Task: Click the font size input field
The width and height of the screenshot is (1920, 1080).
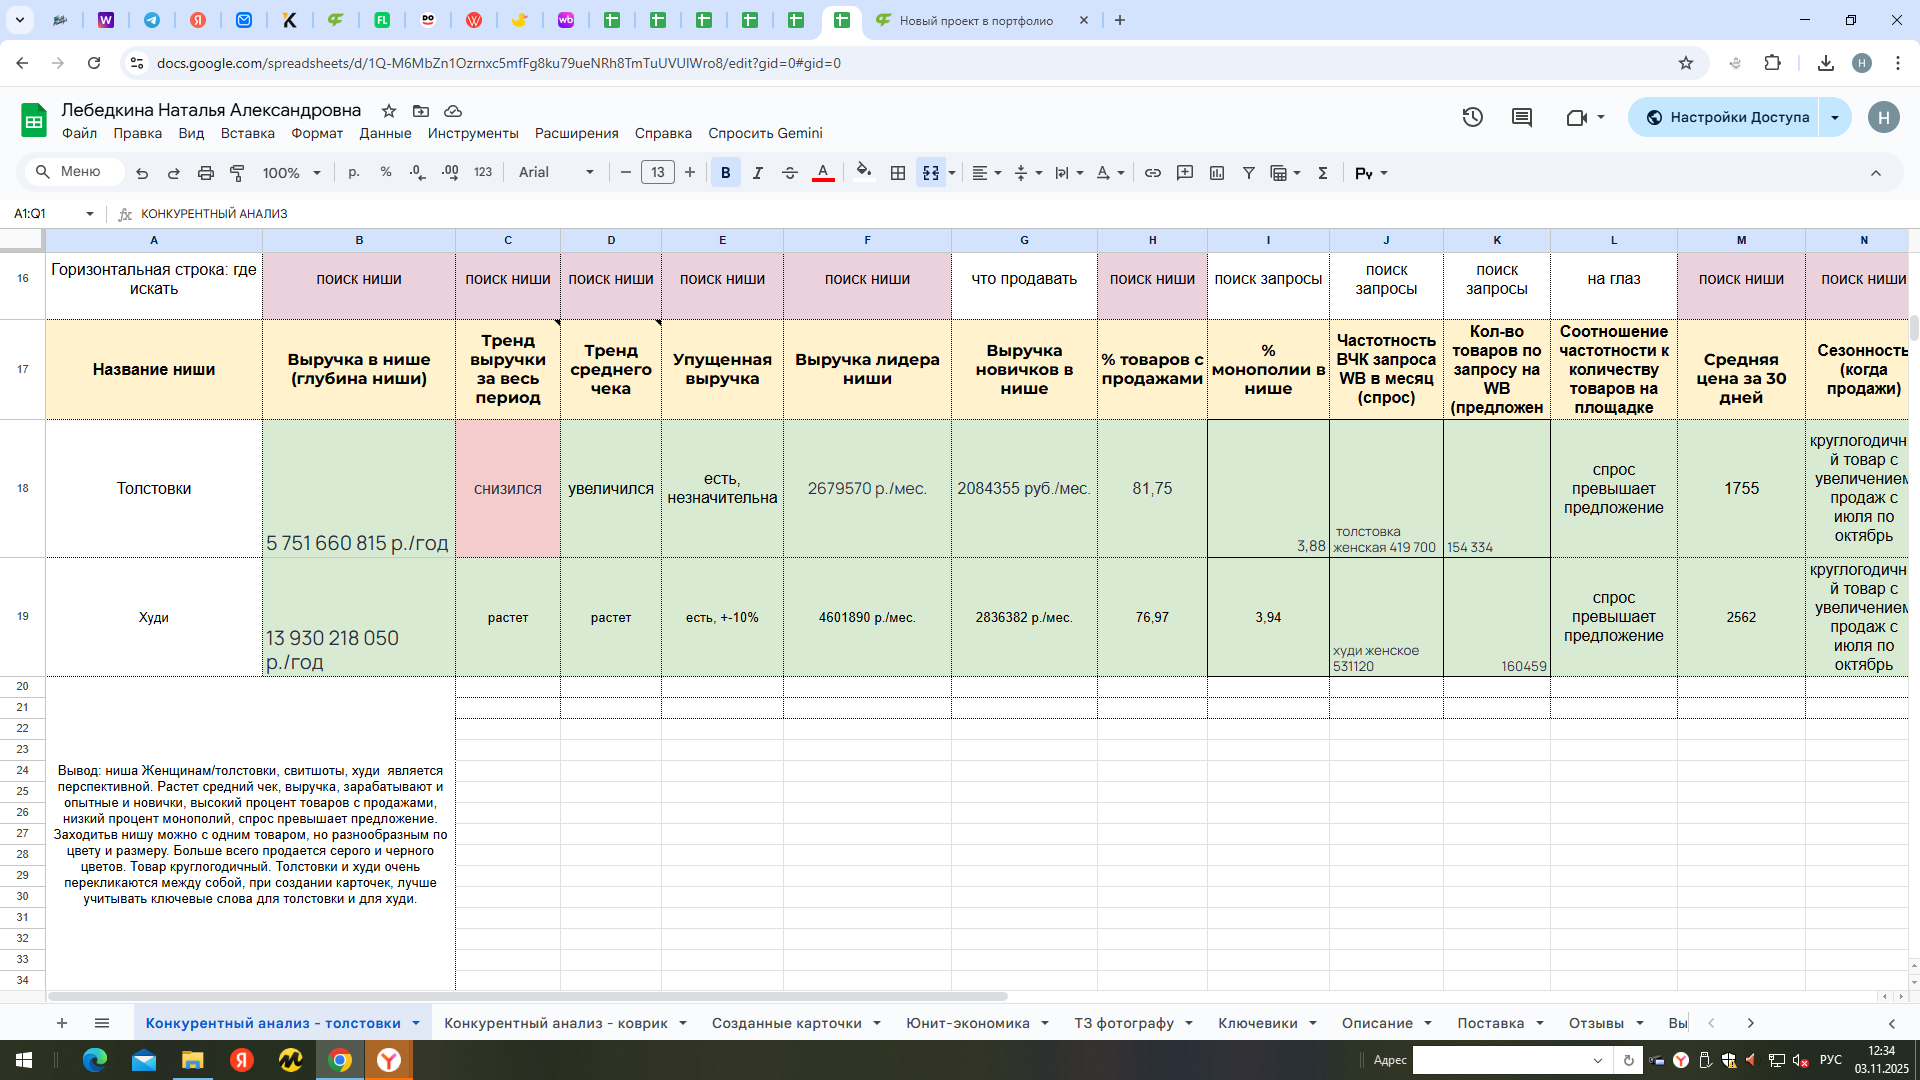Action: (657, 173)
